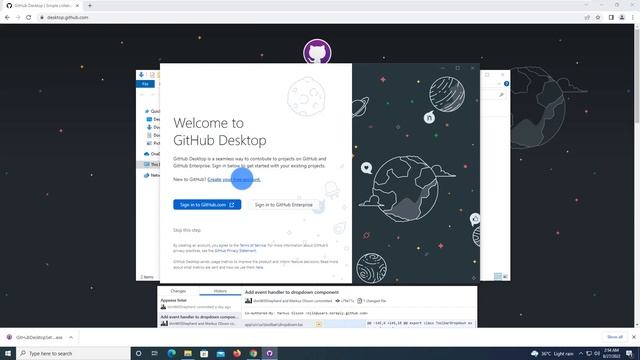Close the downloads bar
Viewport: 640px width, 360px height.
pos(633,337)
